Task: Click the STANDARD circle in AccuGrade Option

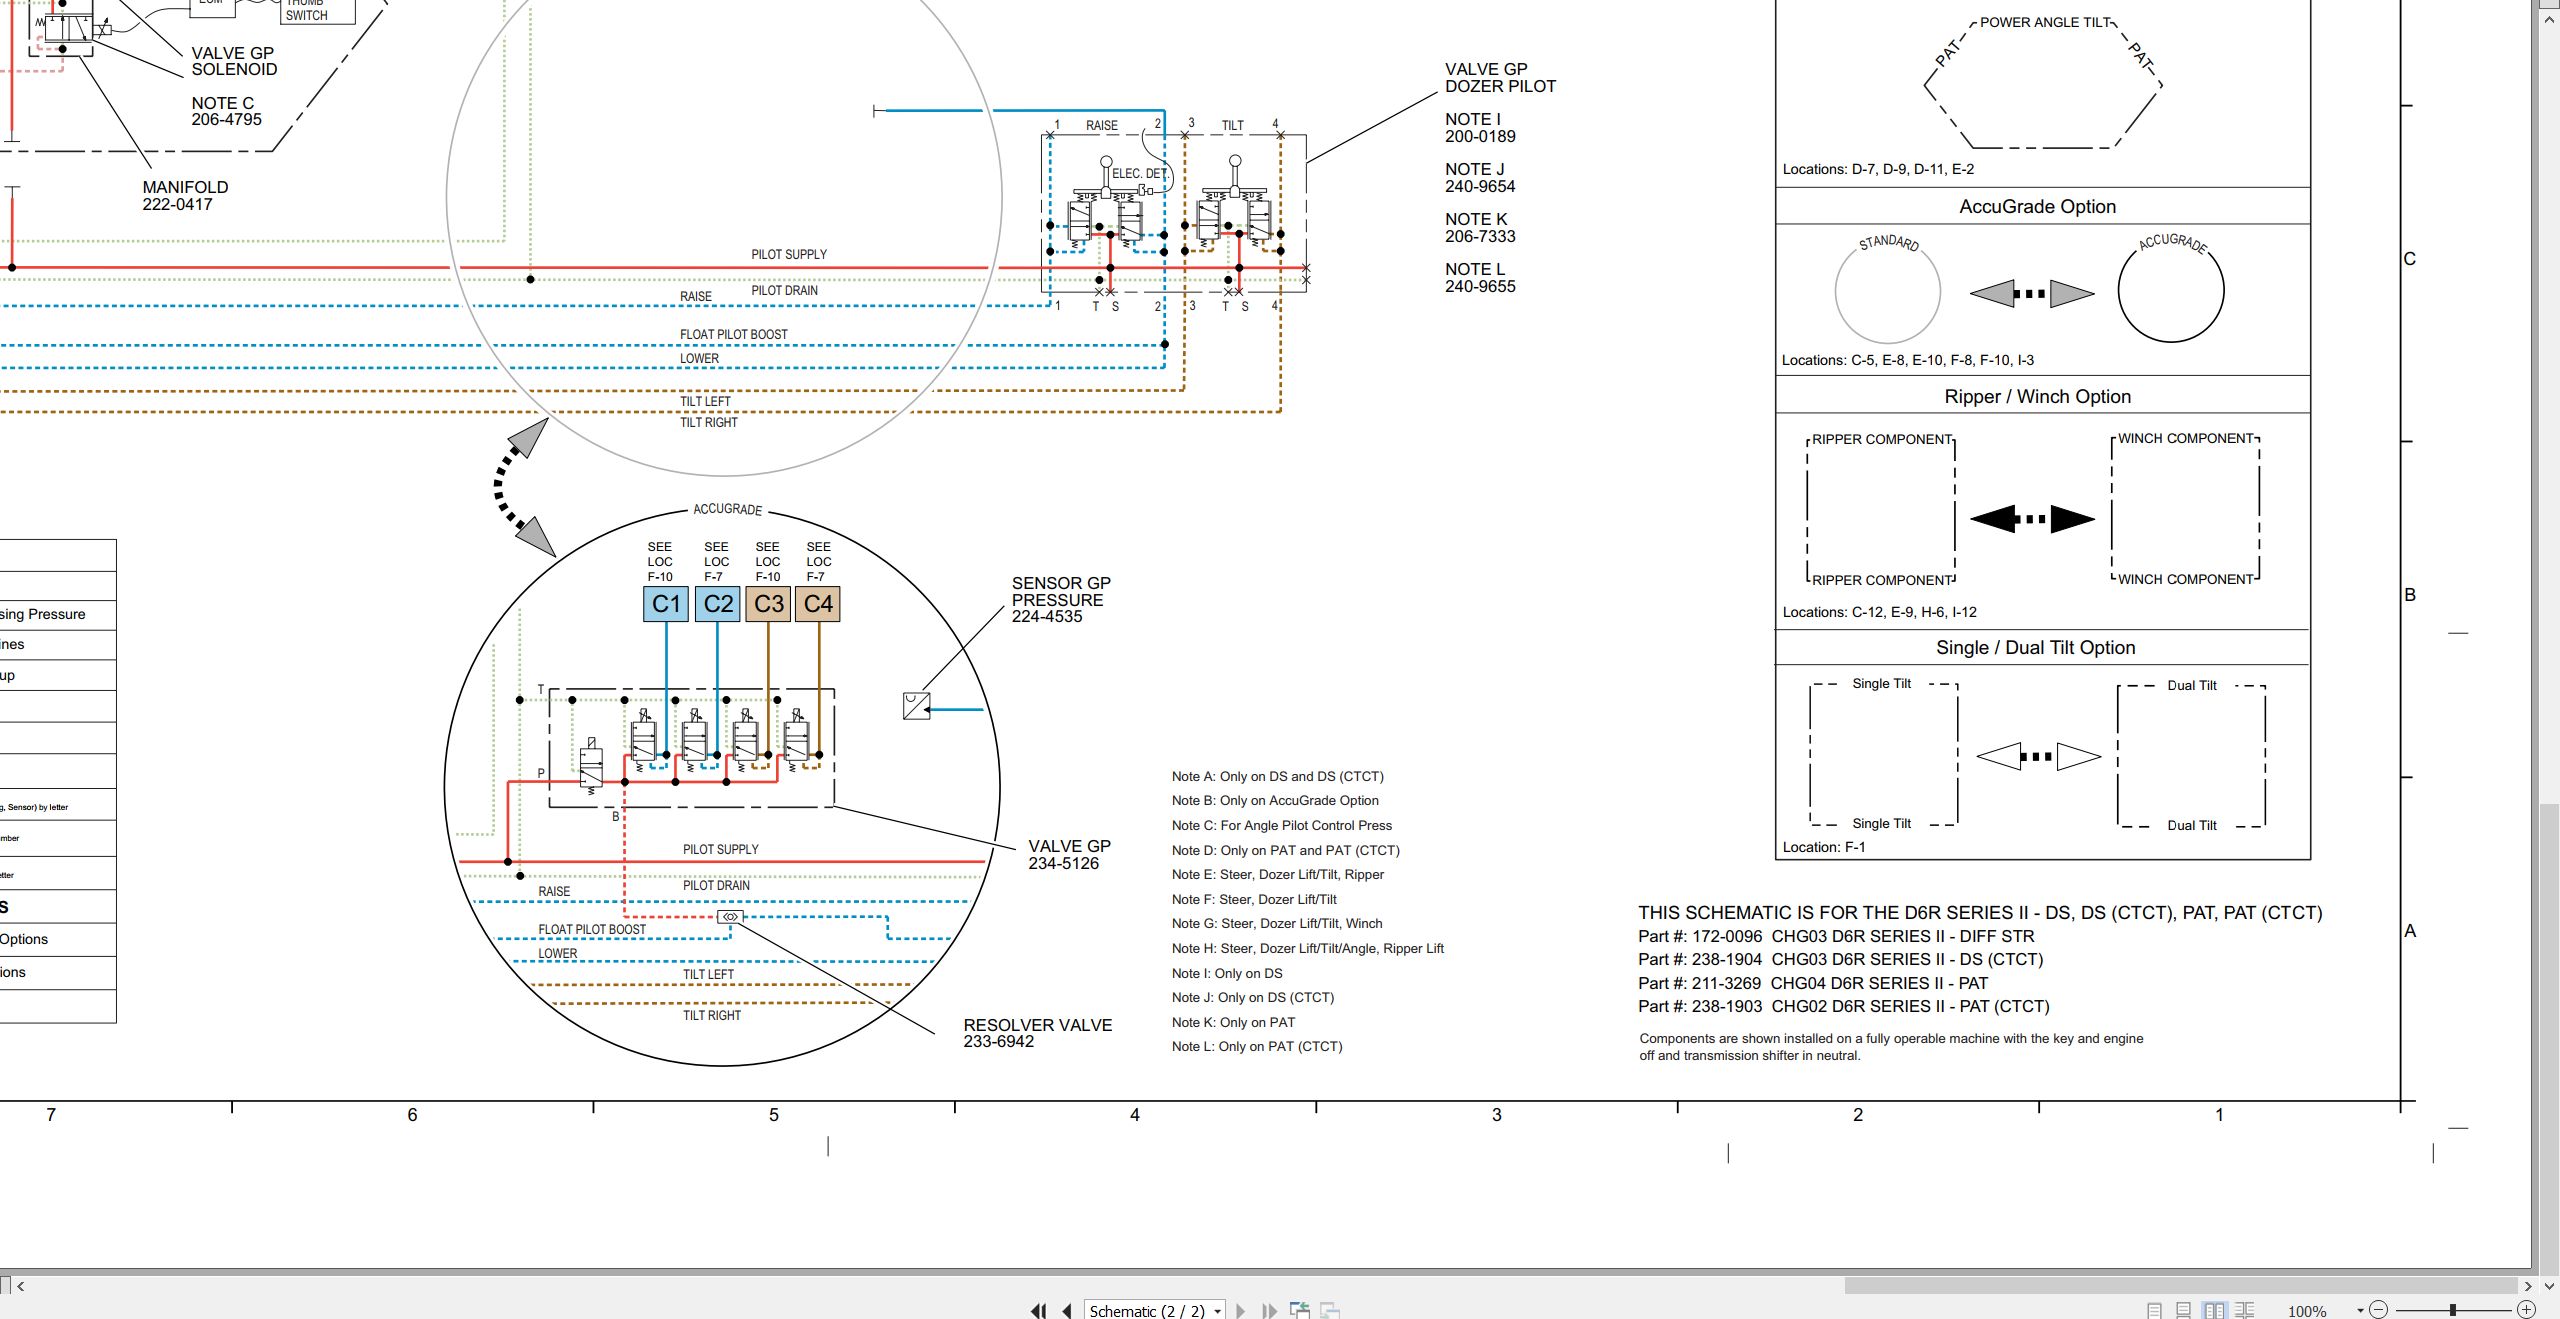Action: point(1888,291)
